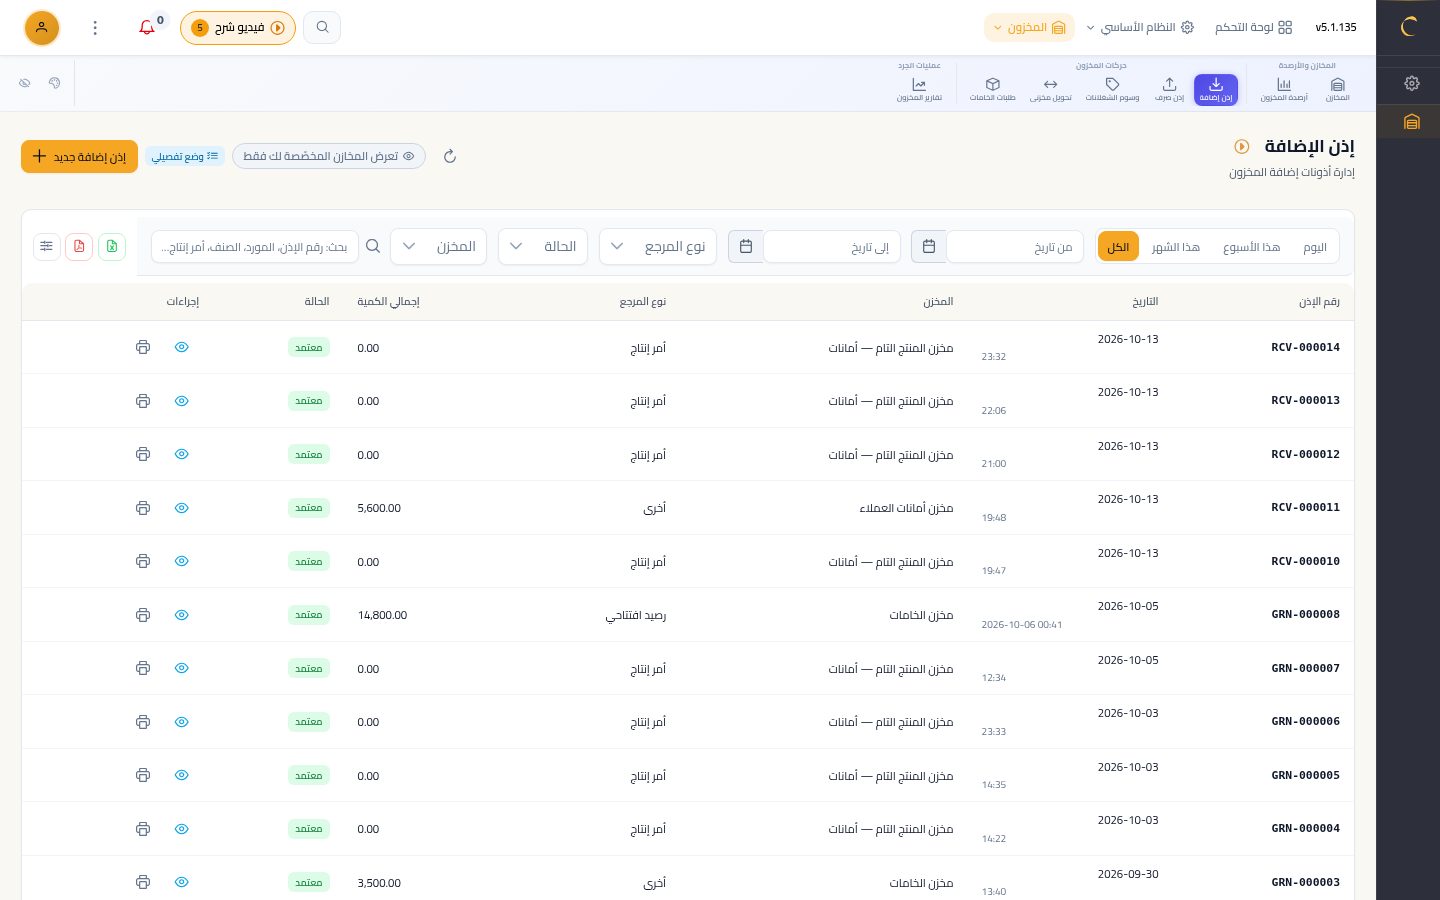Export the table to PDF
Image resolution: width=1440 pixels, height=900 pixels.
click(79, 246)
